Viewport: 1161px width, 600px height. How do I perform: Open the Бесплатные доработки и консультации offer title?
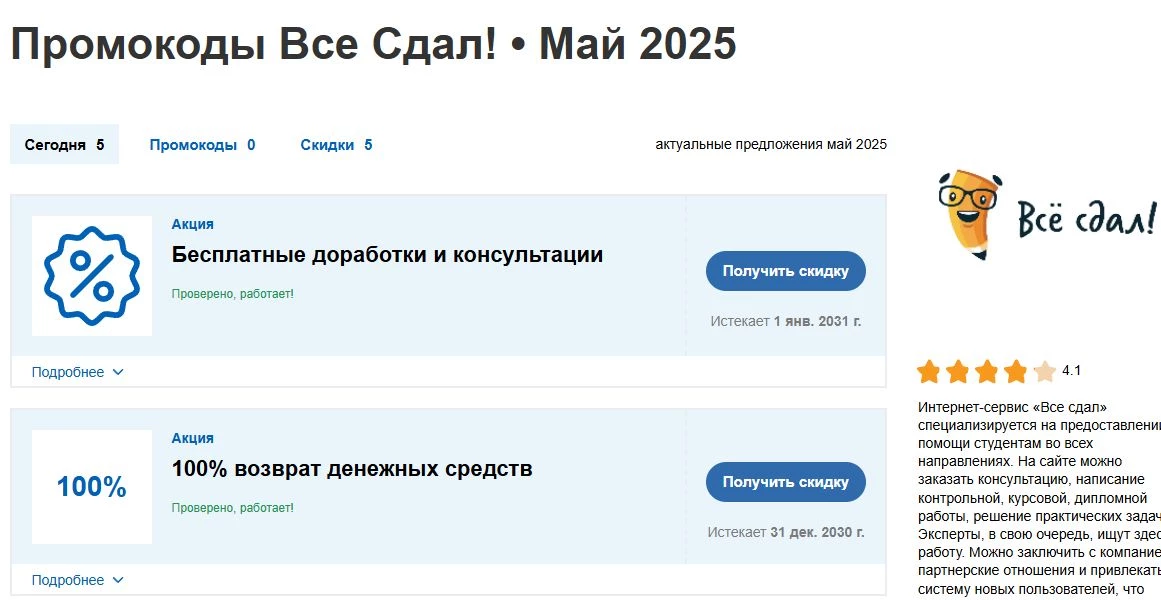point(388,254)
